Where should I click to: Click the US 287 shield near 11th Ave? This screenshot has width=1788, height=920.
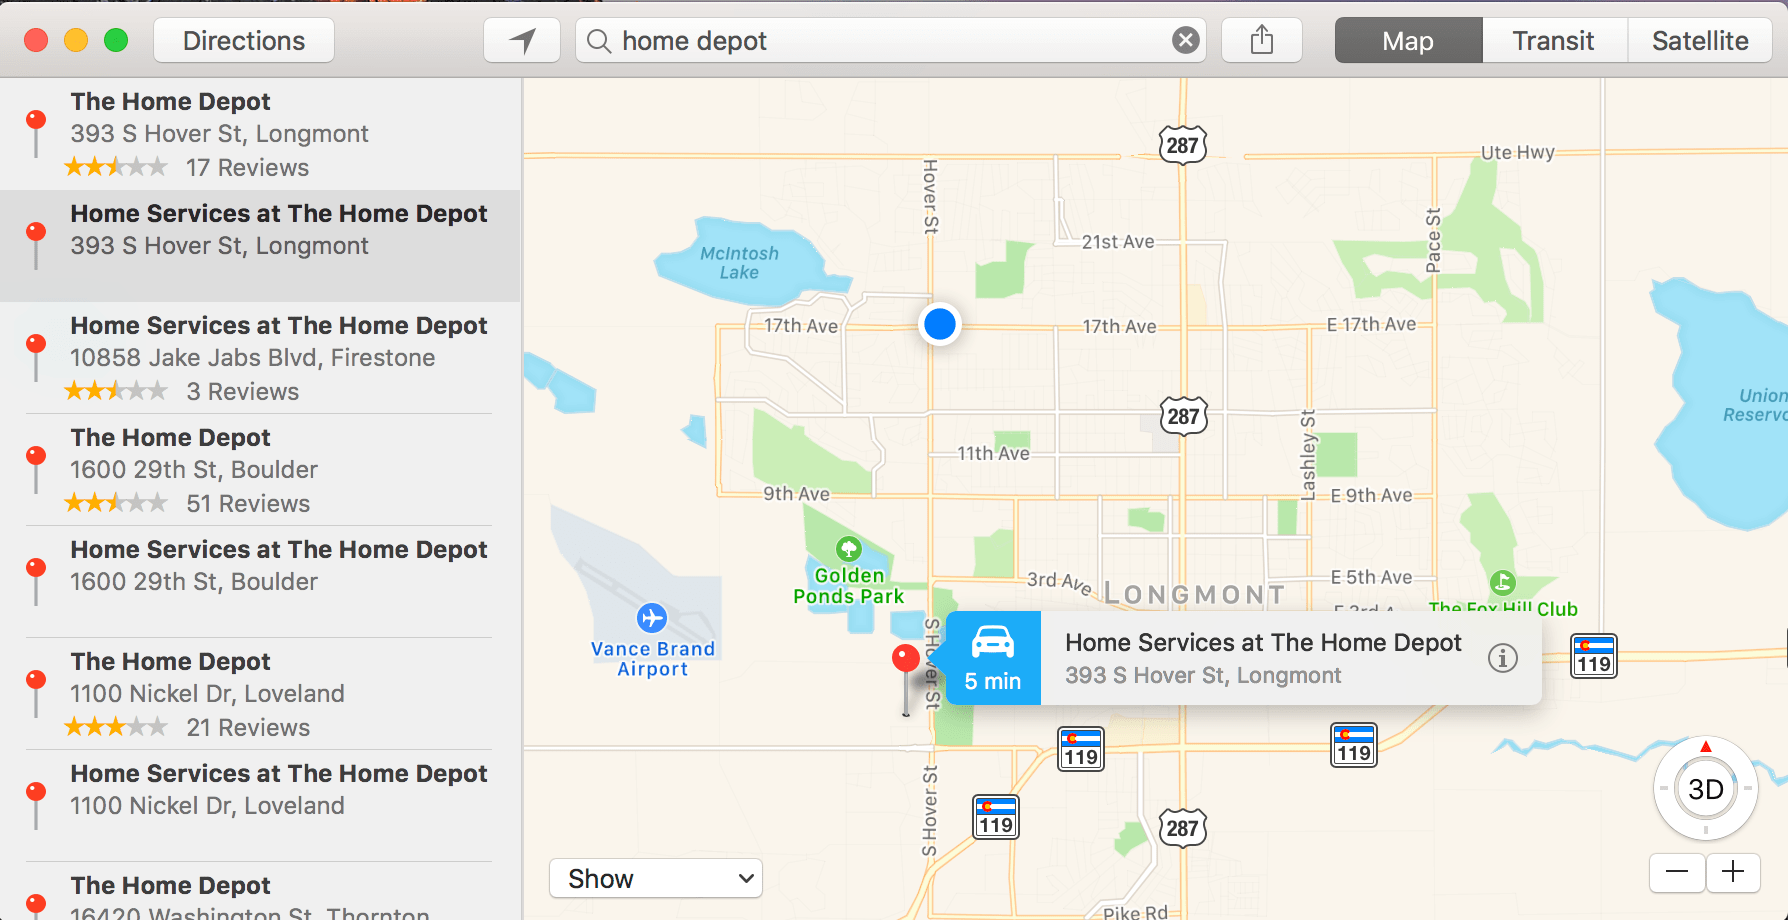click(1183, 416)
